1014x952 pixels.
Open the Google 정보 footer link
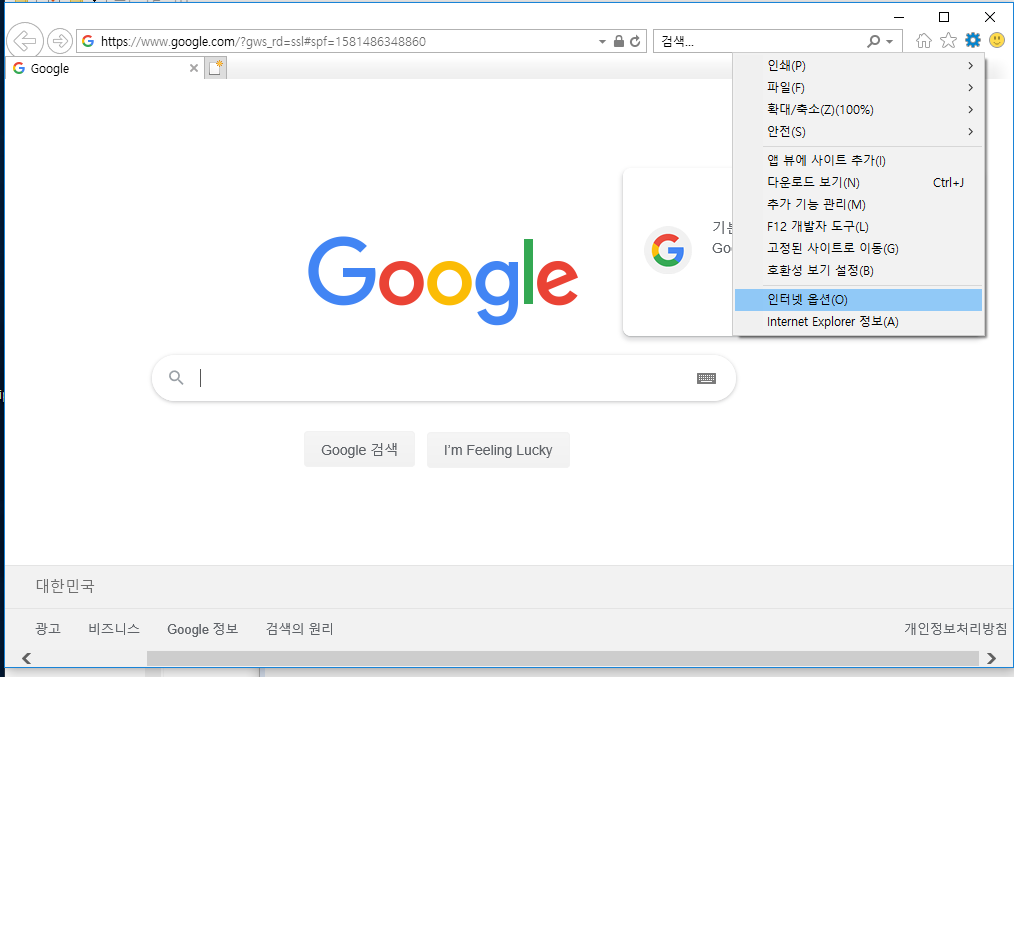[202, 629]
